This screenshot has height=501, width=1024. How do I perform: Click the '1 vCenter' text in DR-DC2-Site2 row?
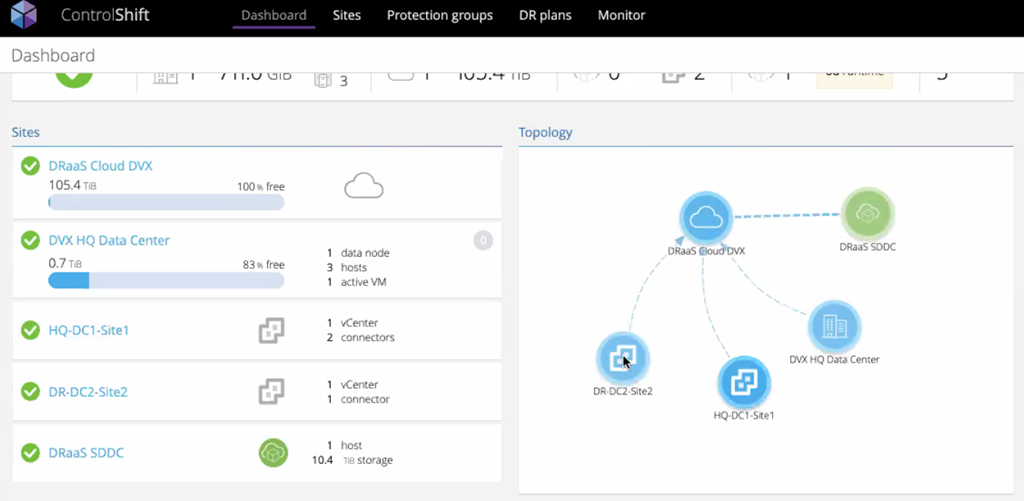(352, 384)
